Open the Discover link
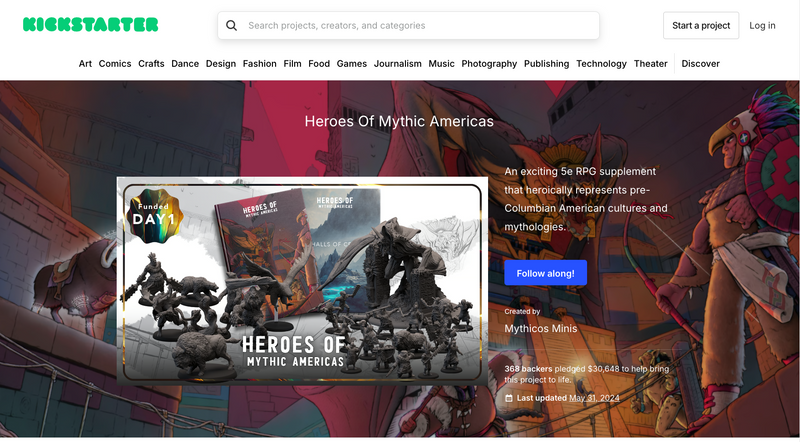 [x=701, y=64]
